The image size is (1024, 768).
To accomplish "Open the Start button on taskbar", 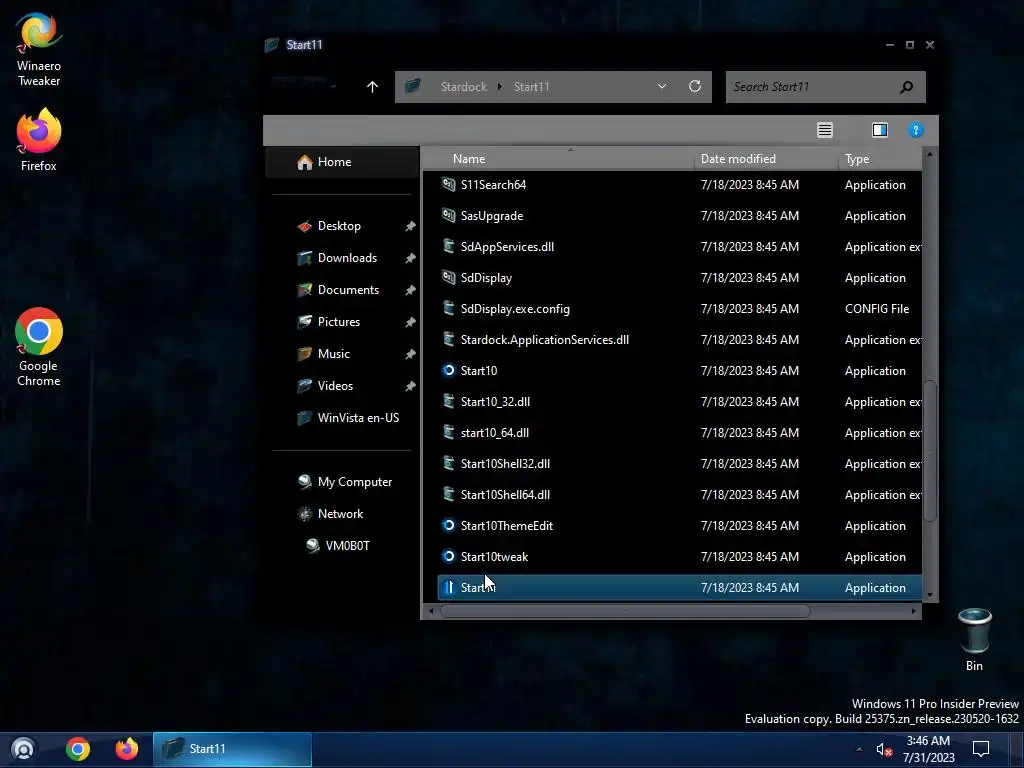I will [x=24, y=748].
